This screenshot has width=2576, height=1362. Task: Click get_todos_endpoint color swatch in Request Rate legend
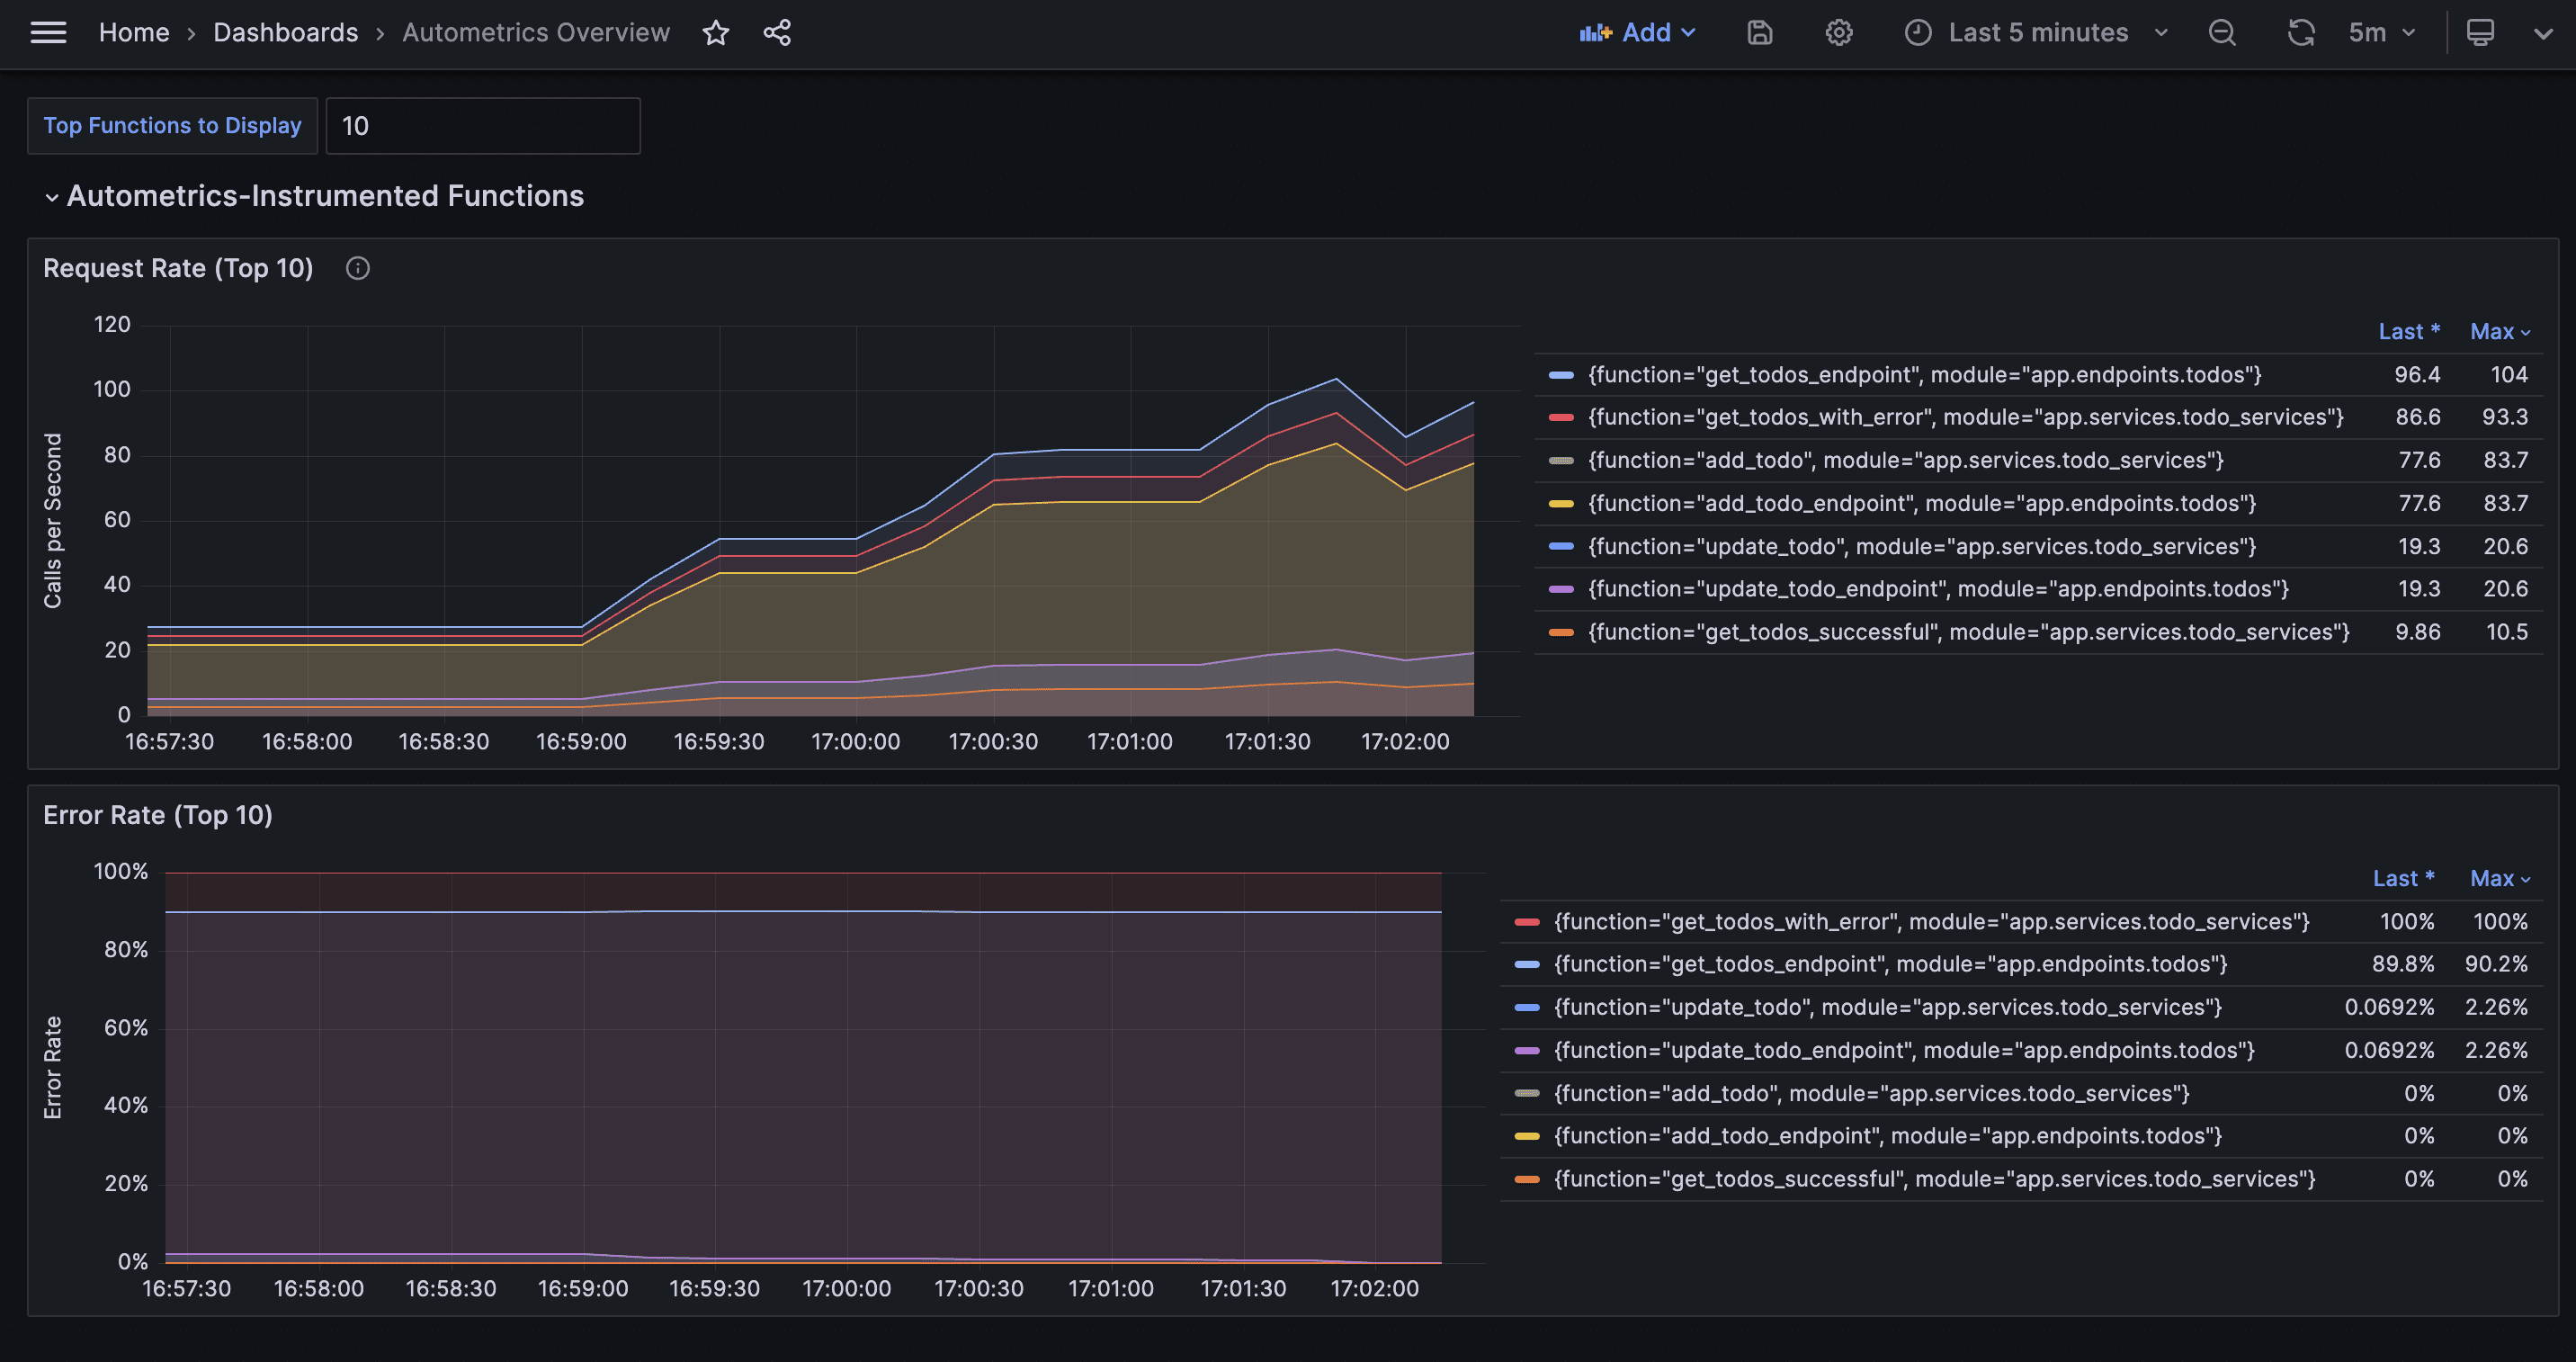coord(1561,375)
